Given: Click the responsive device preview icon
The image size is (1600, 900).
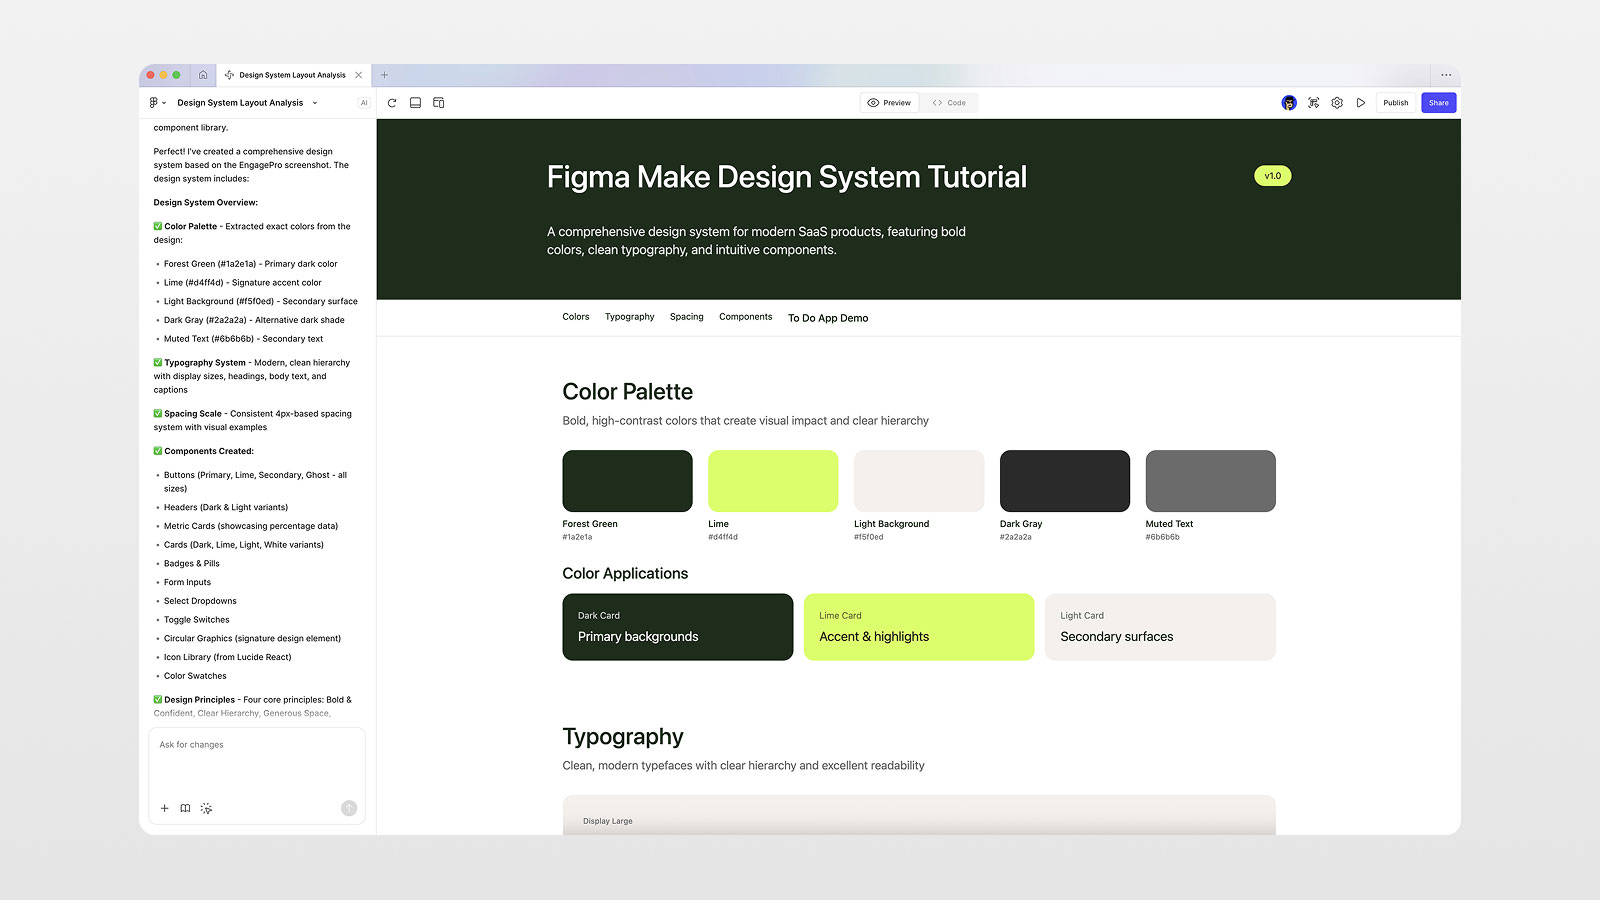Looking at the screenshot, I should pos(439,102).
